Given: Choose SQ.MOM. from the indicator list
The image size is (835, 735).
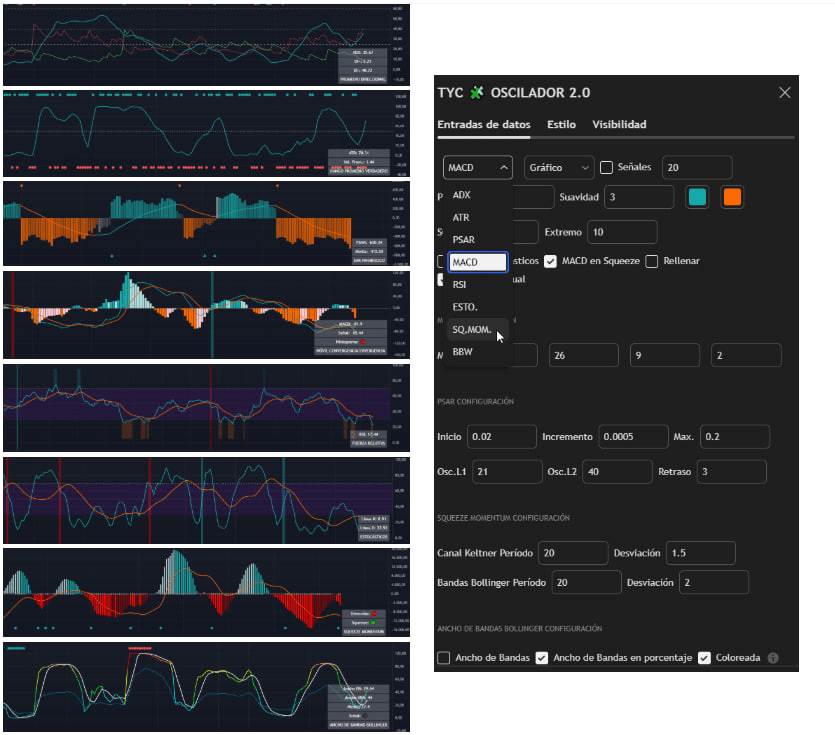Looking at the screenshot, I should click(x=470, y=329).
